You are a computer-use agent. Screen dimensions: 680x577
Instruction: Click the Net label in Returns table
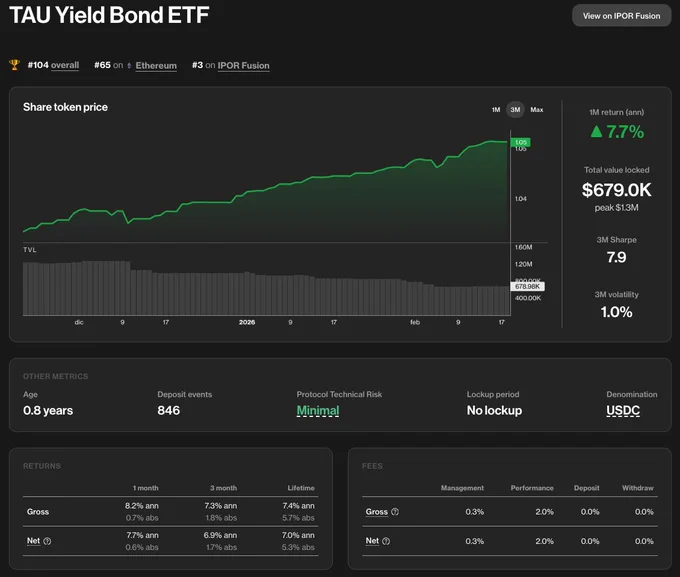tap(33, 541)
